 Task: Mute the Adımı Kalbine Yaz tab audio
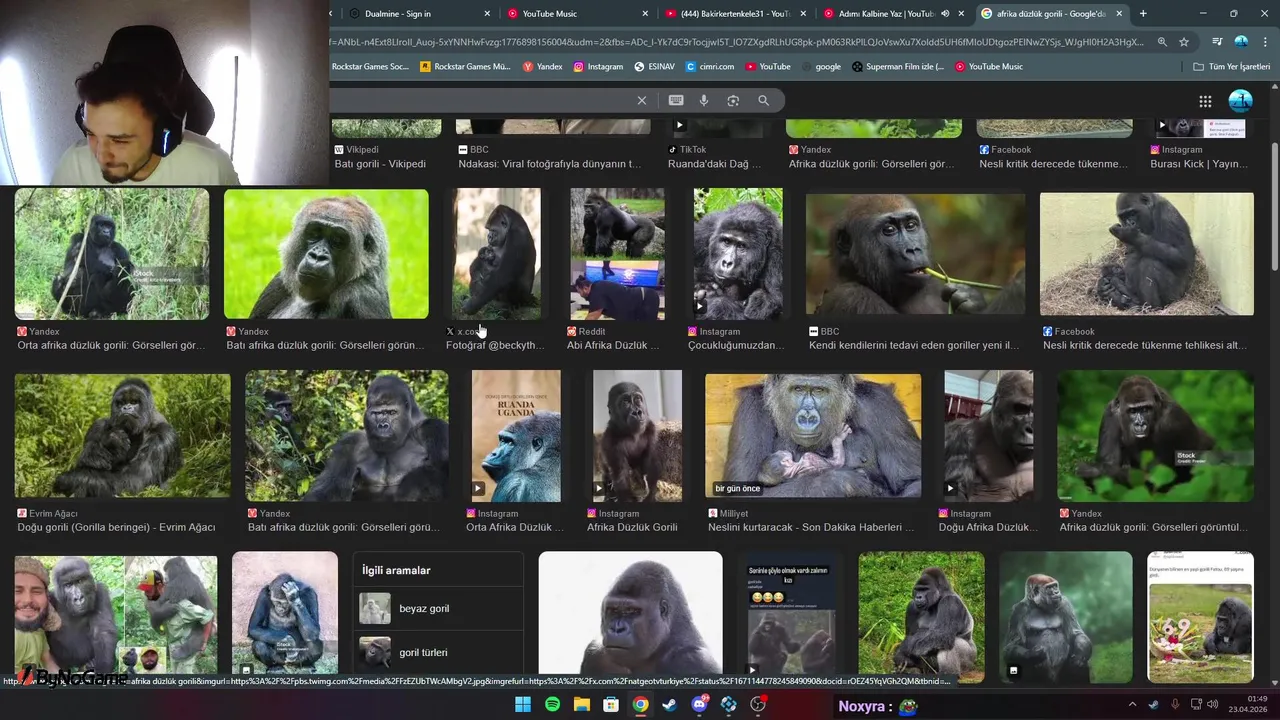[x=945, y=14]
